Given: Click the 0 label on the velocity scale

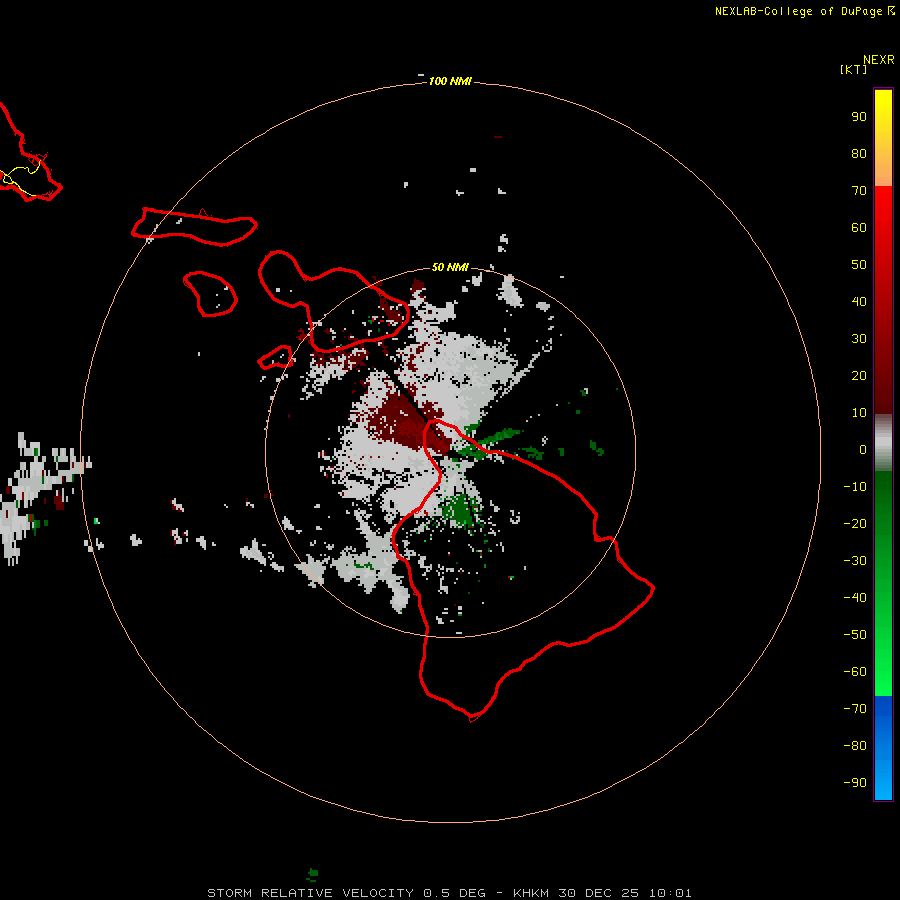Looking at the screenshot, I should click(863, 449).
